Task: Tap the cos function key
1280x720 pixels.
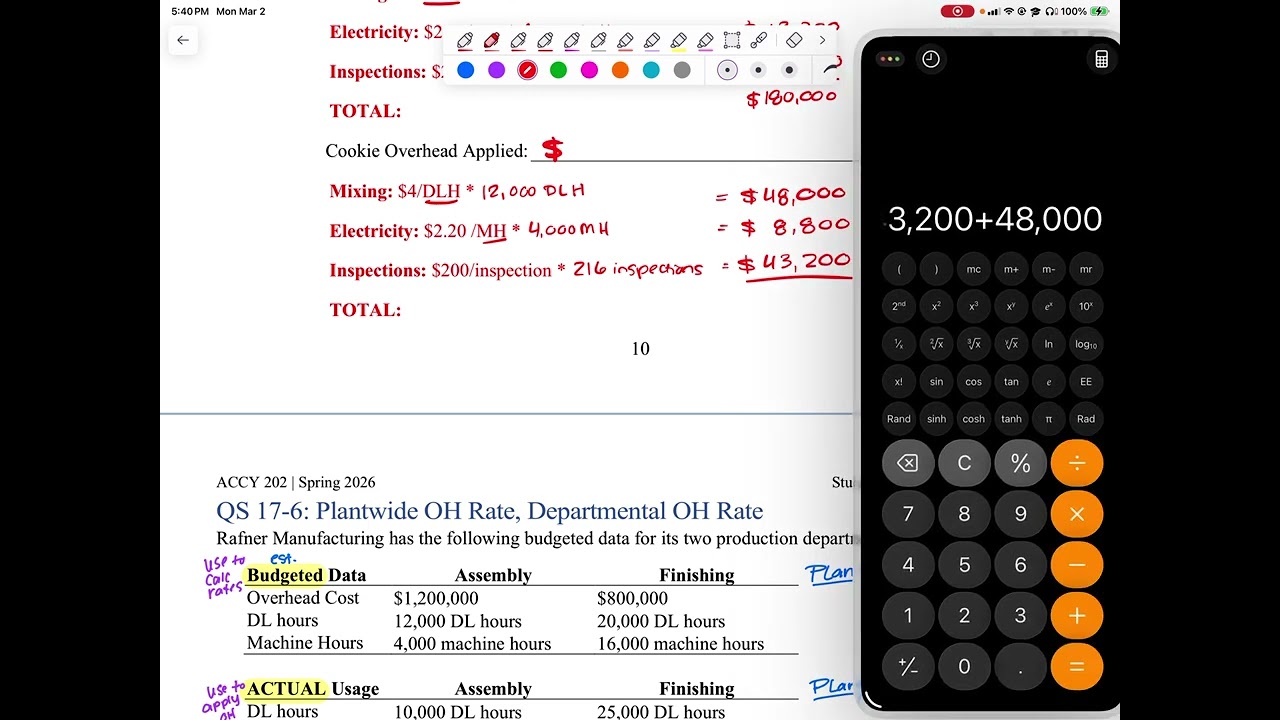Action: tap(974, 381)
